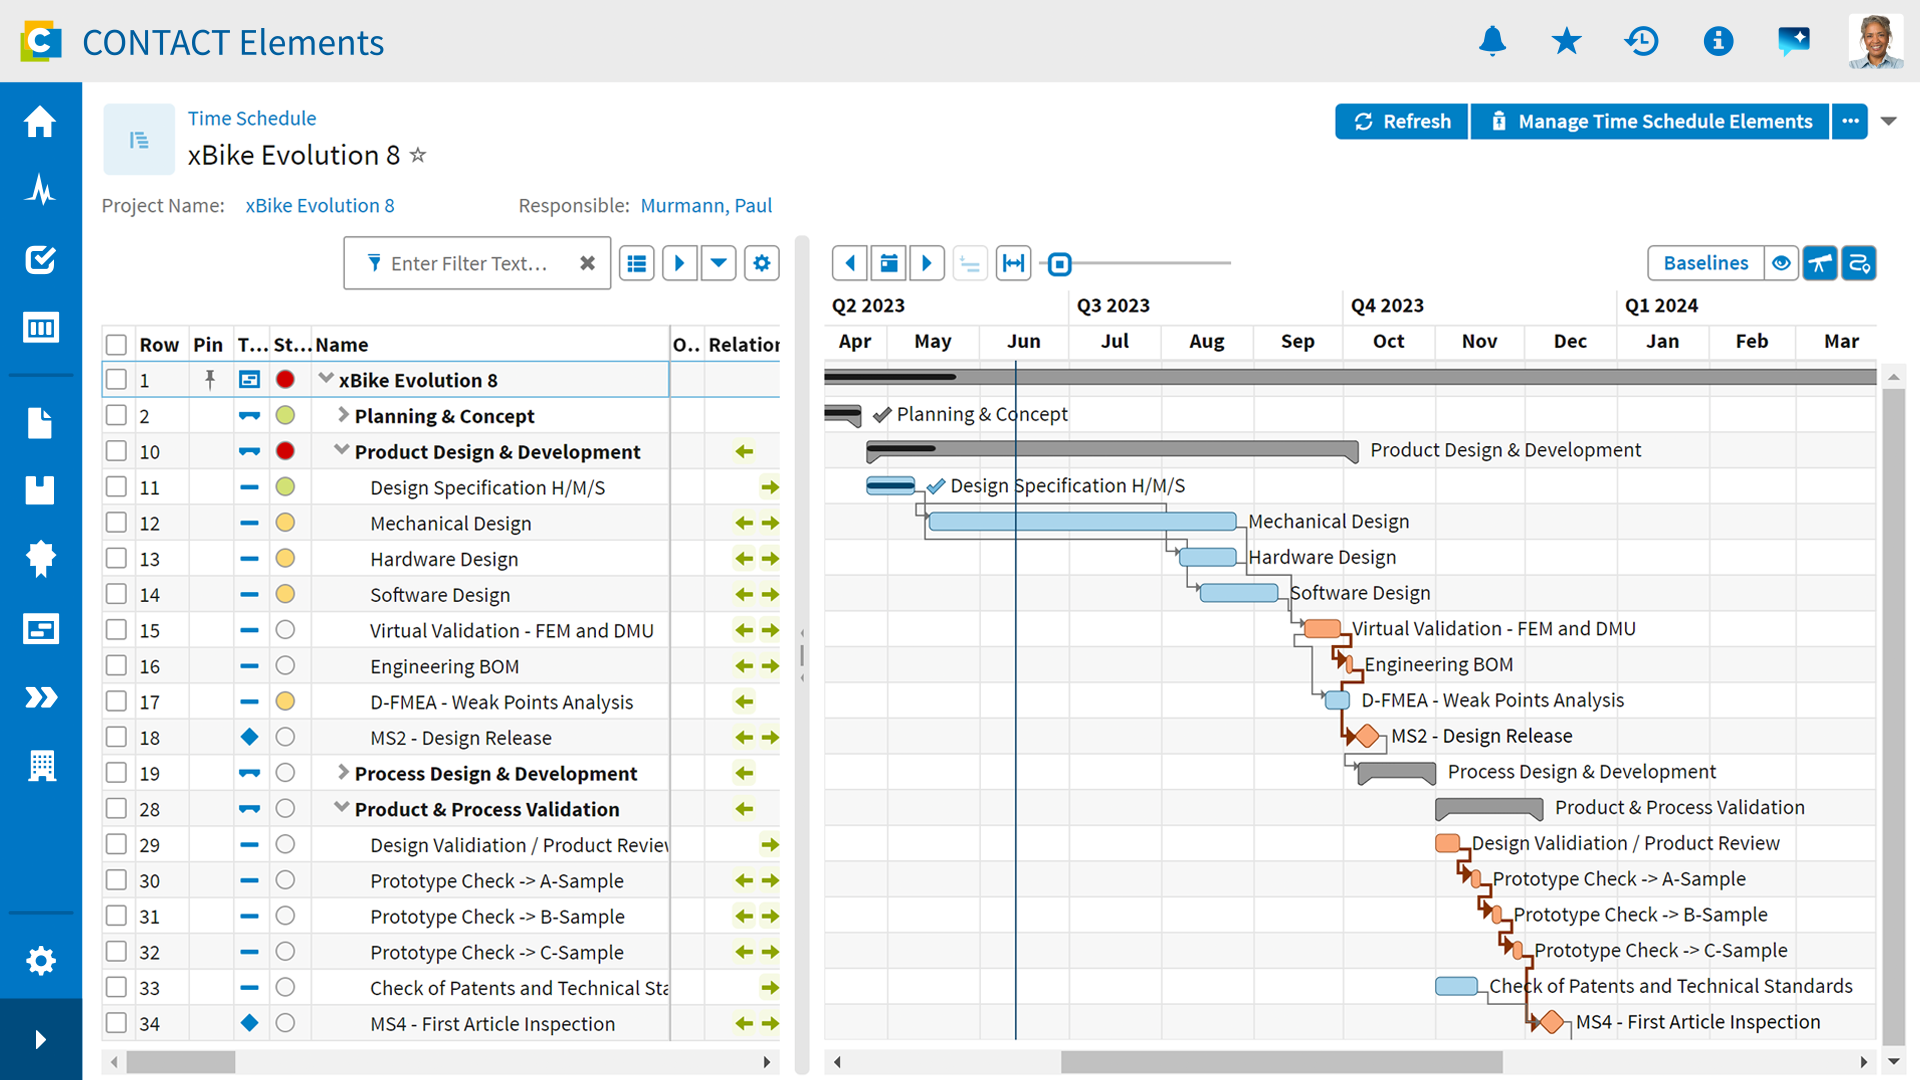Open the user profile avatar
The image size is (1920, 1080).
1876,41
